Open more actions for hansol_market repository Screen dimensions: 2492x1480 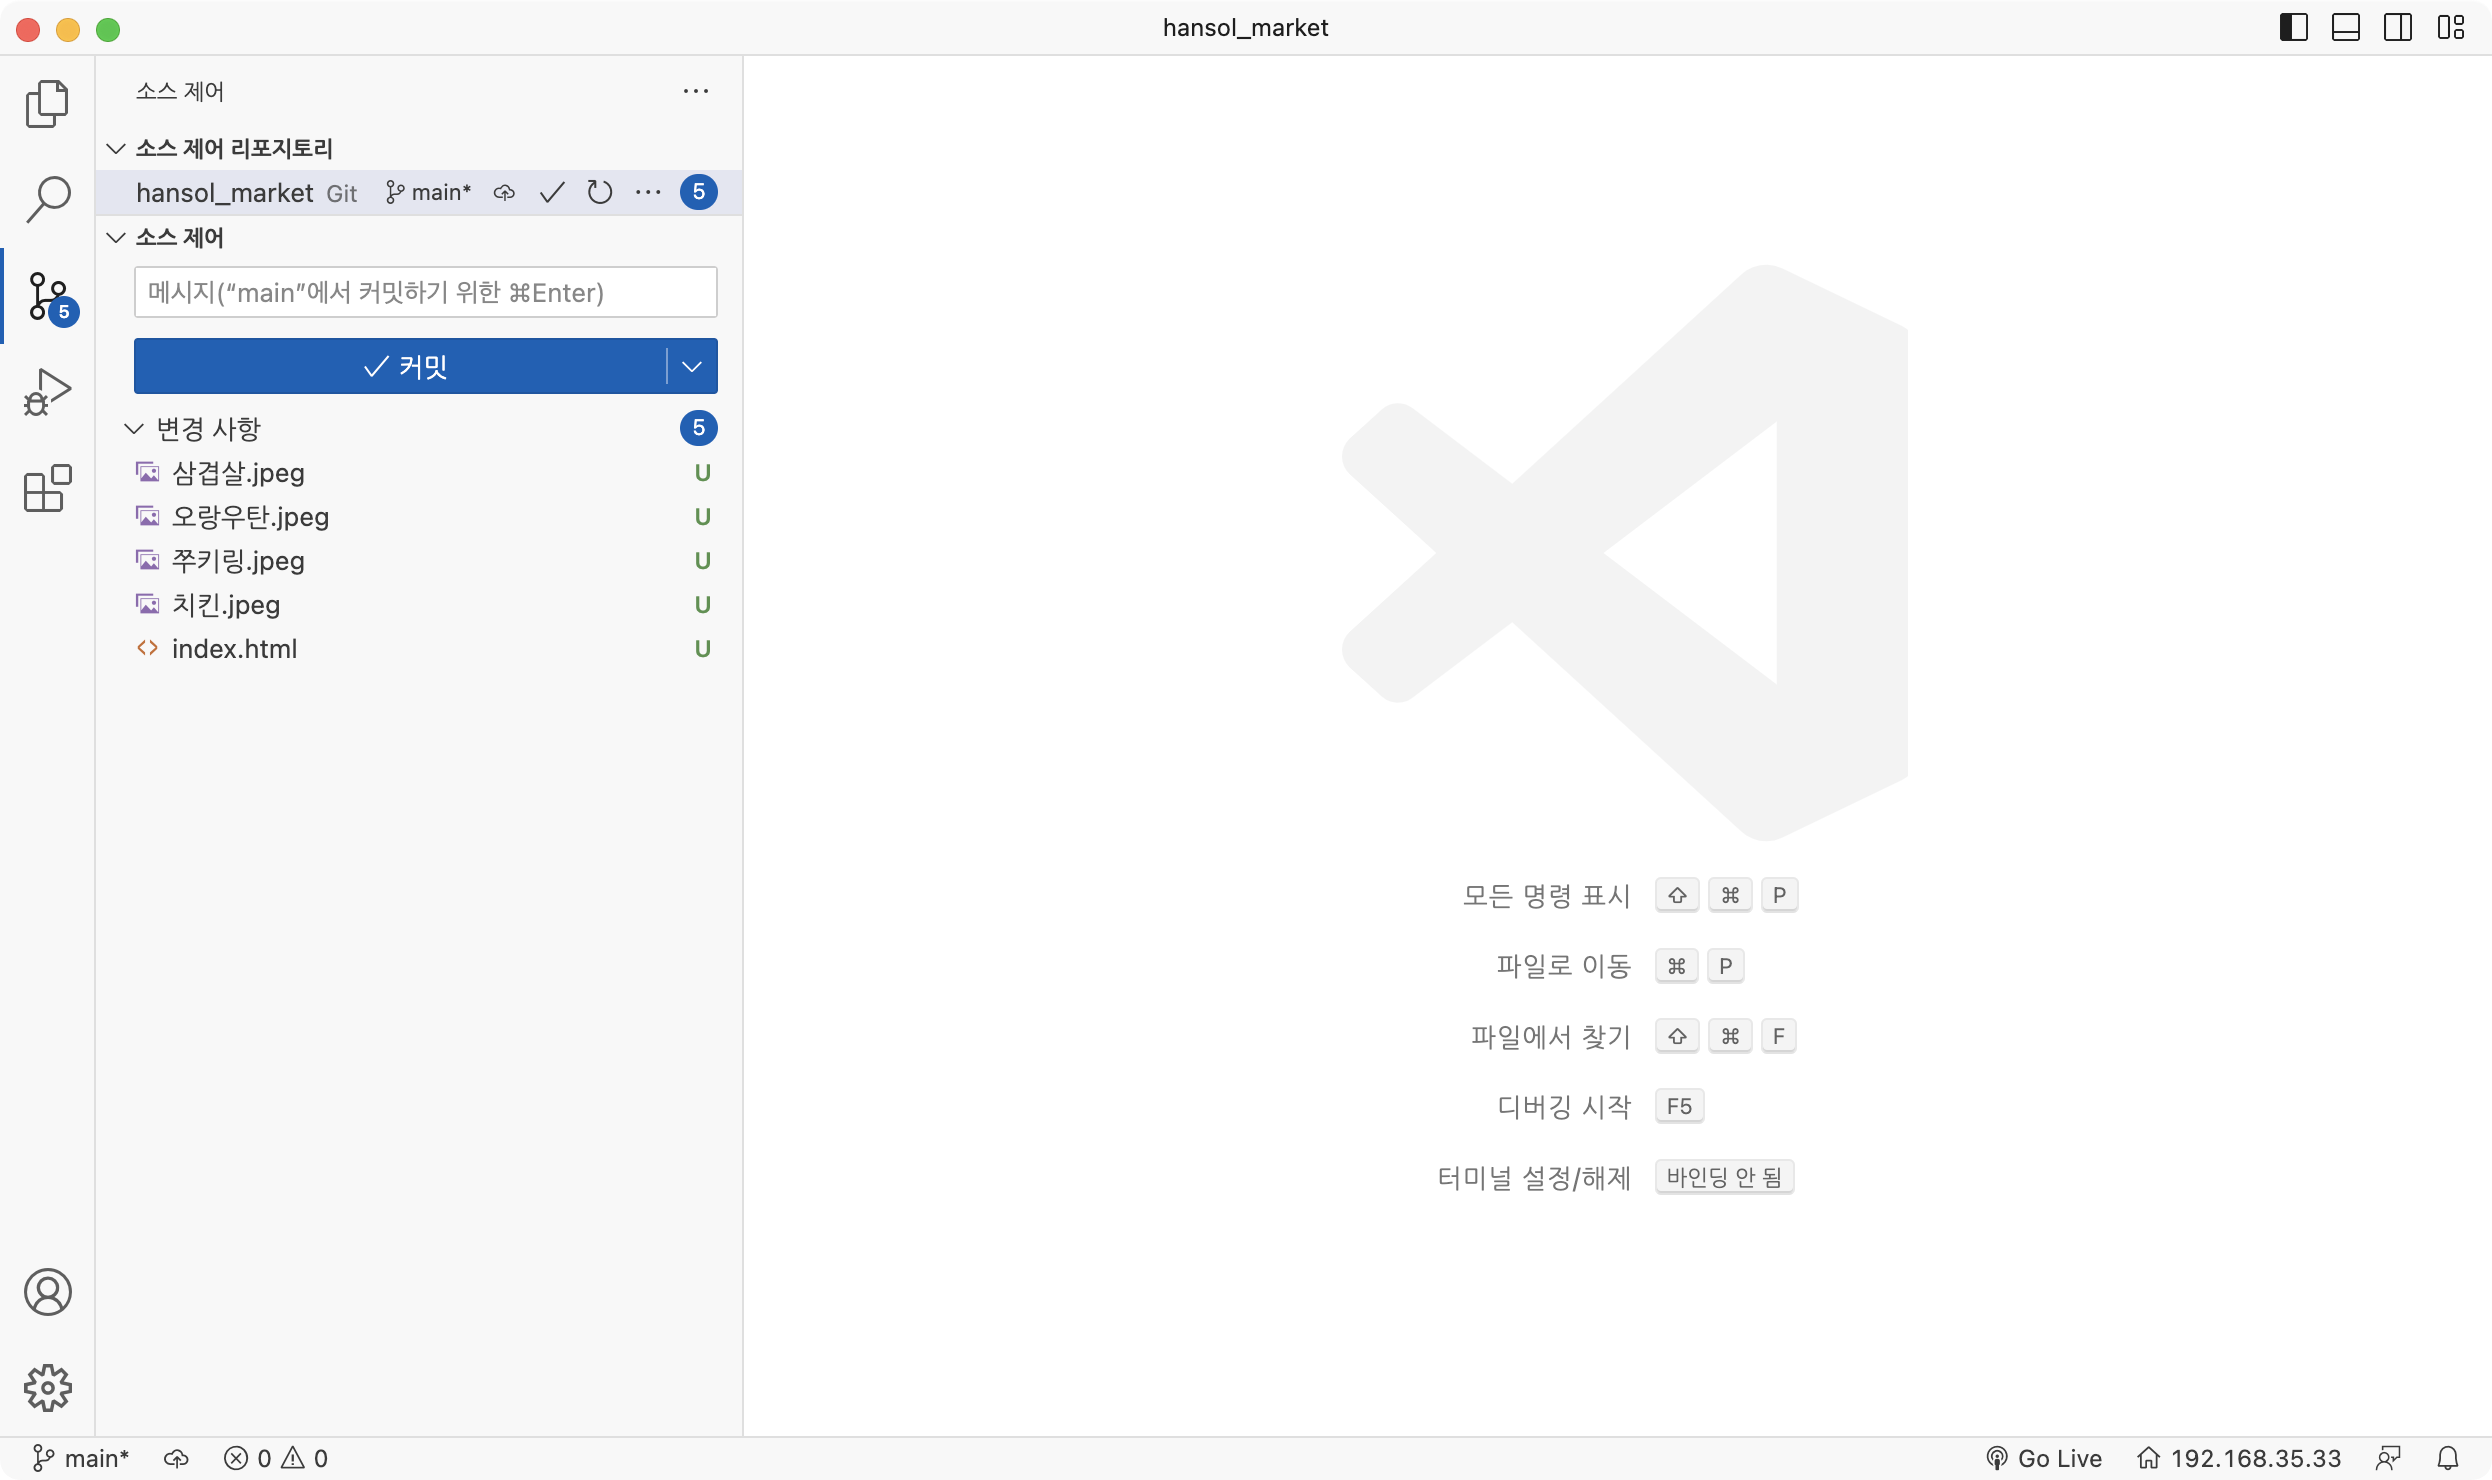tap(648, 192)
